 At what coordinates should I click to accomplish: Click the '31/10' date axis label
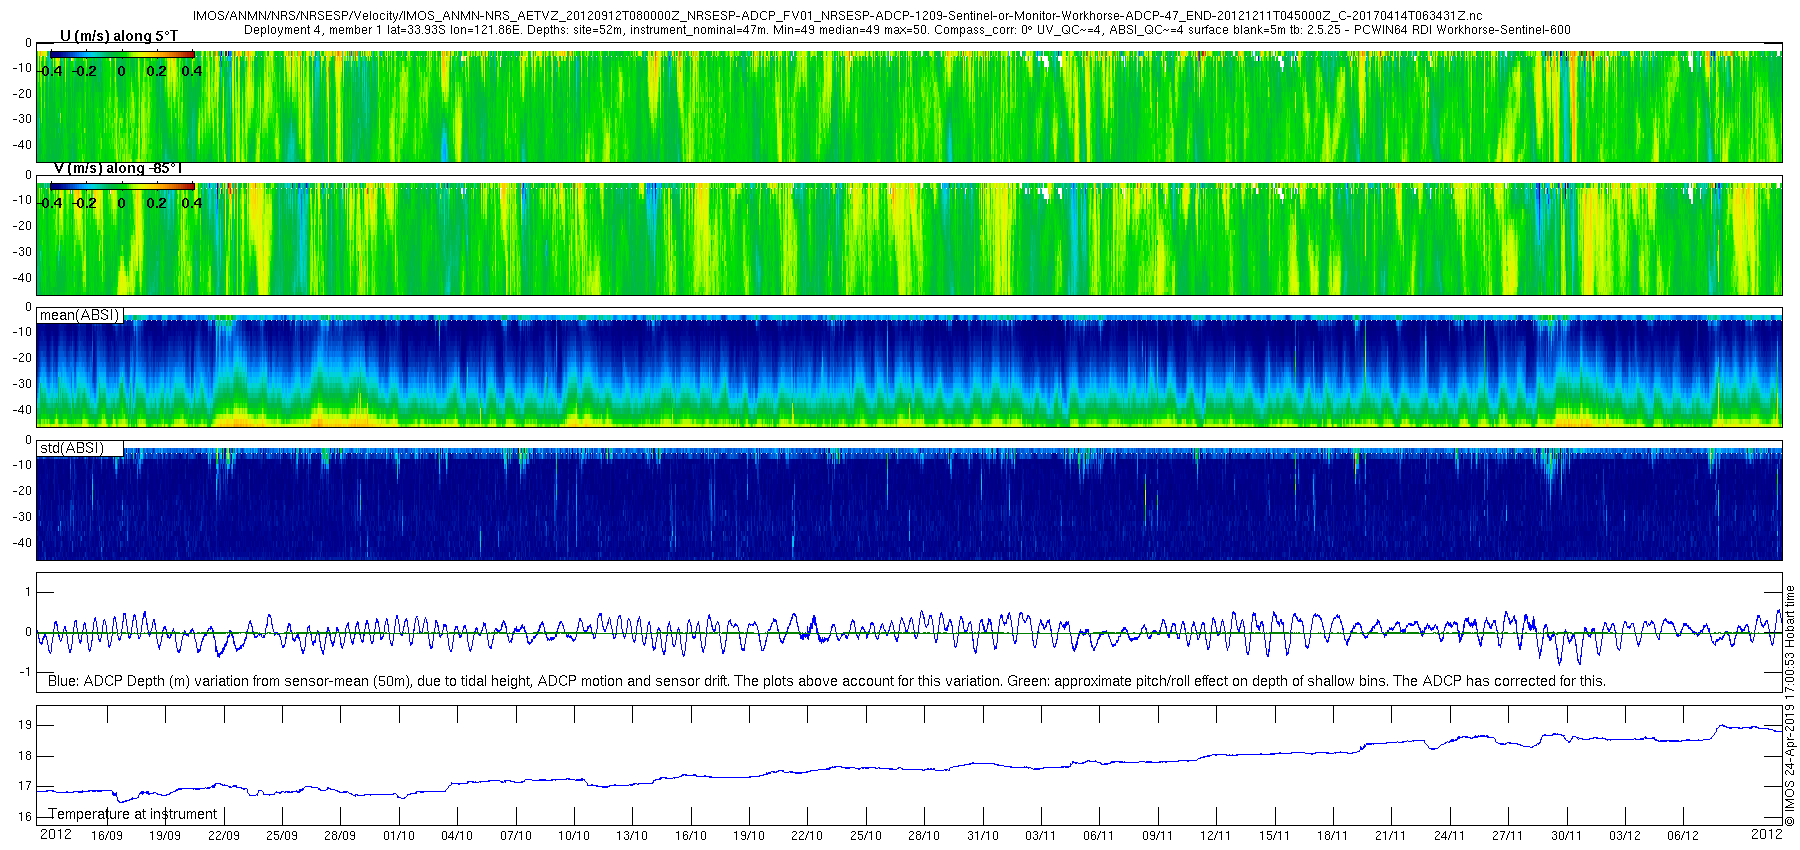[983, 836]
